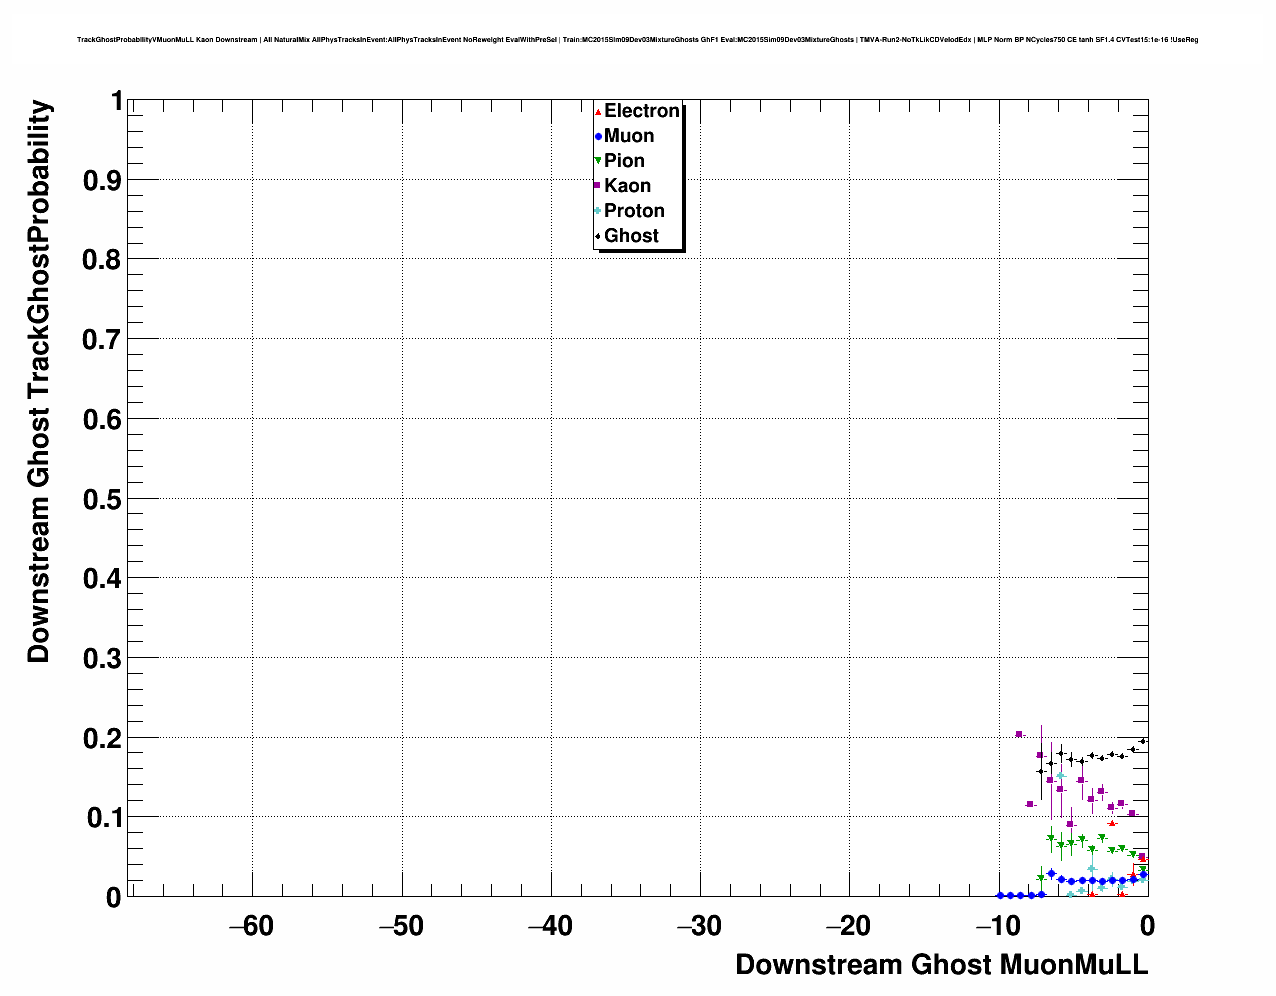The width and height of the screenshot is (1276, 996).
Task: Click the black Ghost legend marker
Action: coord(598,236)
